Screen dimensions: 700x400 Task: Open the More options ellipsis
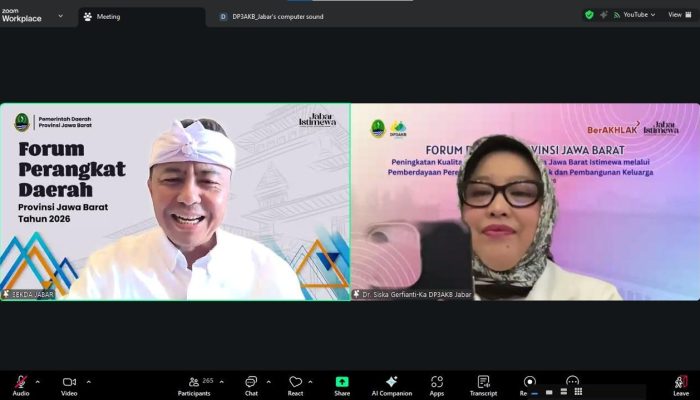pos(572,381)
